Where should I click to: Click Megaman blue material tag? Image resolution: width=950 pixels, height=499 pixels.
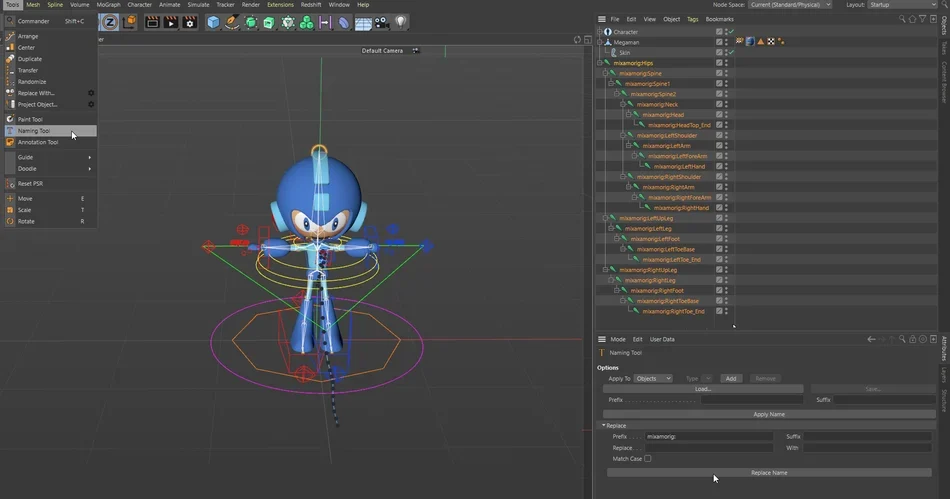click(750, 42)
